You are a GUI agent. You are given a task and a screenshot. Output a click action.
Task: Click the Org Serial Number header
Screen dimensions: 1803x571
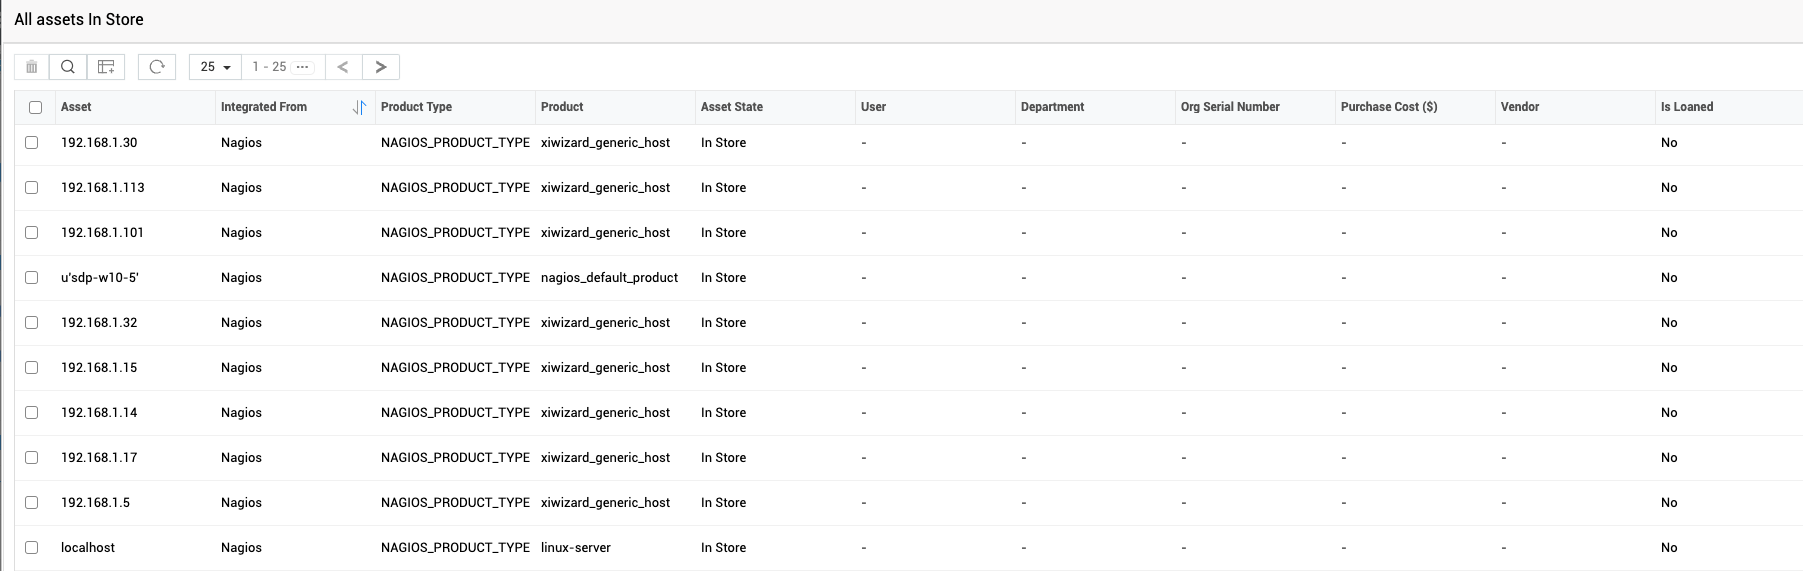tap(1230, 107)
